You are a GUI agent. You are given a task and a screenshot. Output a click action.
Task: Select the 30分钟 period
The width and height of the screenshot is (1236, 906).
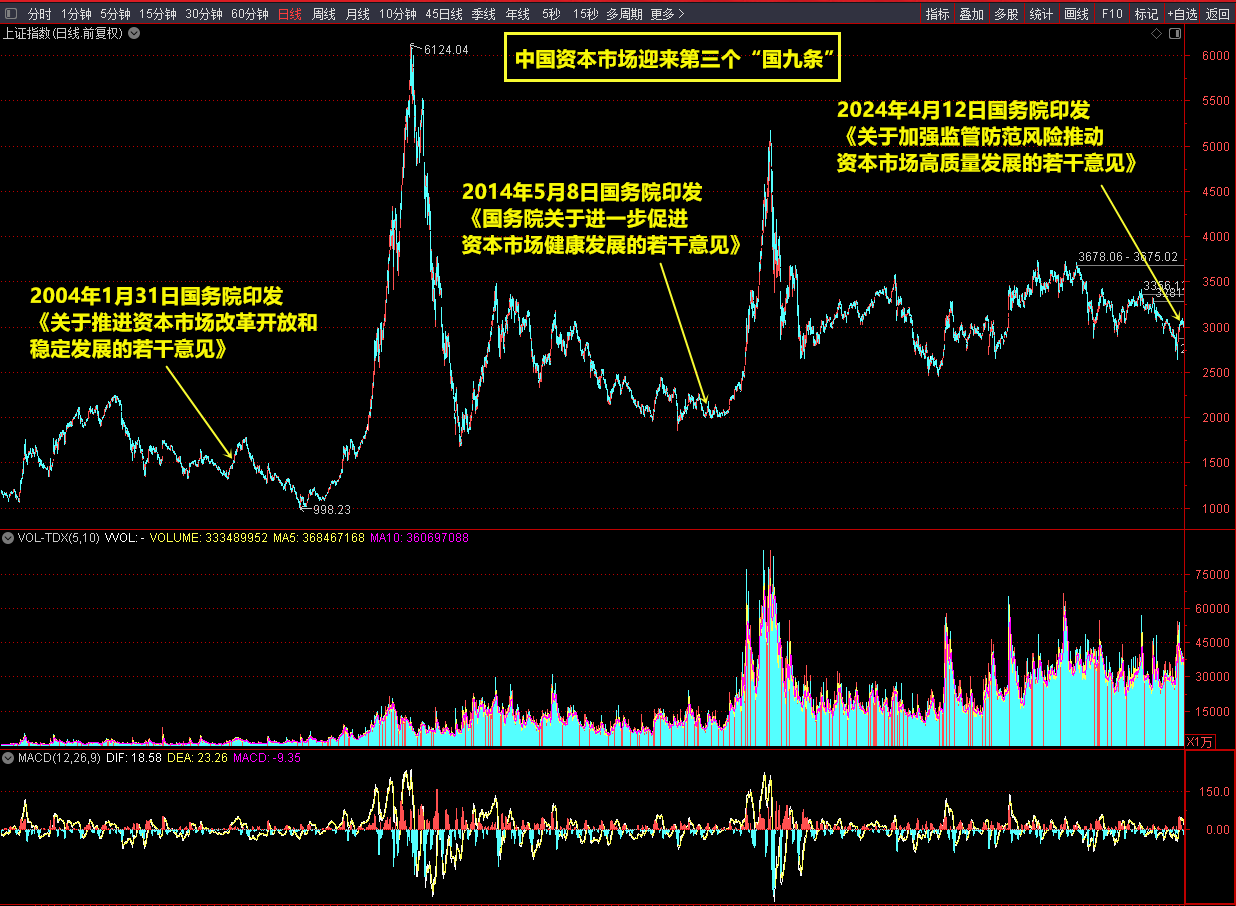pos(204,14)
